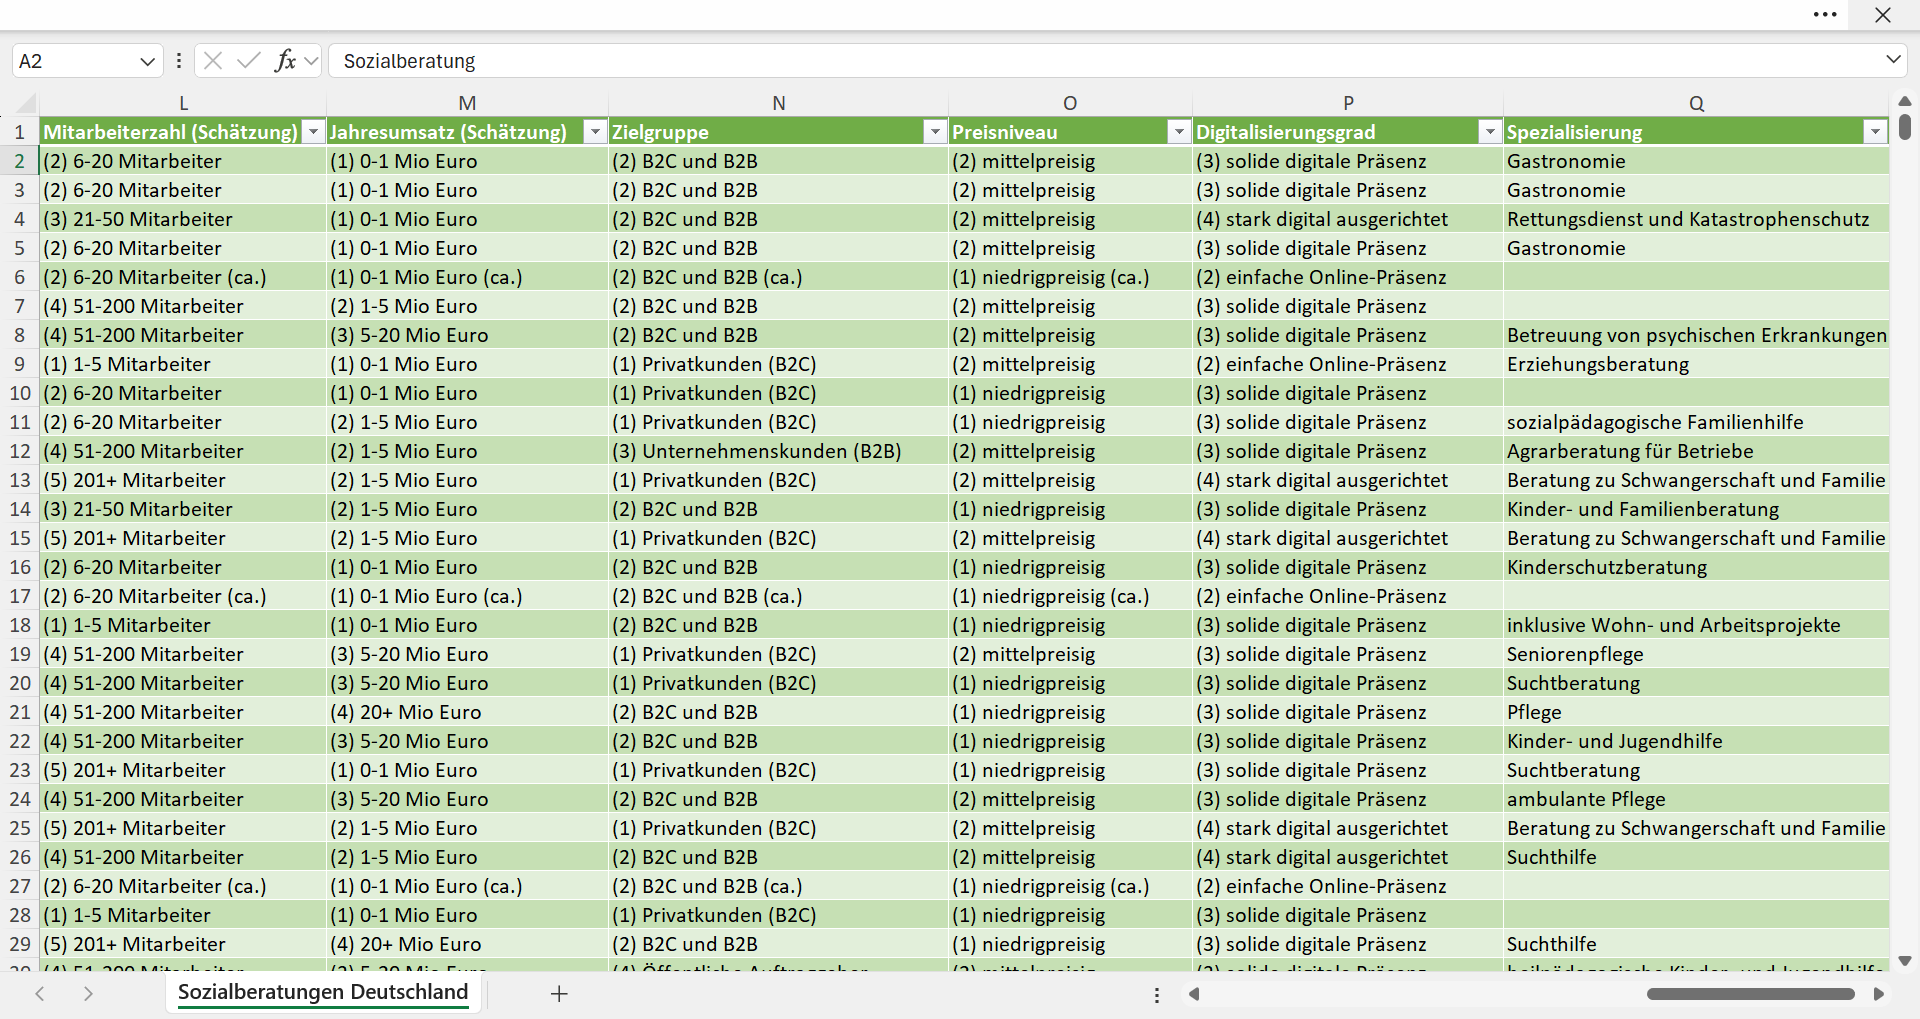Select row 29 header
This screenshot has width=1920, height=1019.
pyautogui.click(x=19, y=944)
